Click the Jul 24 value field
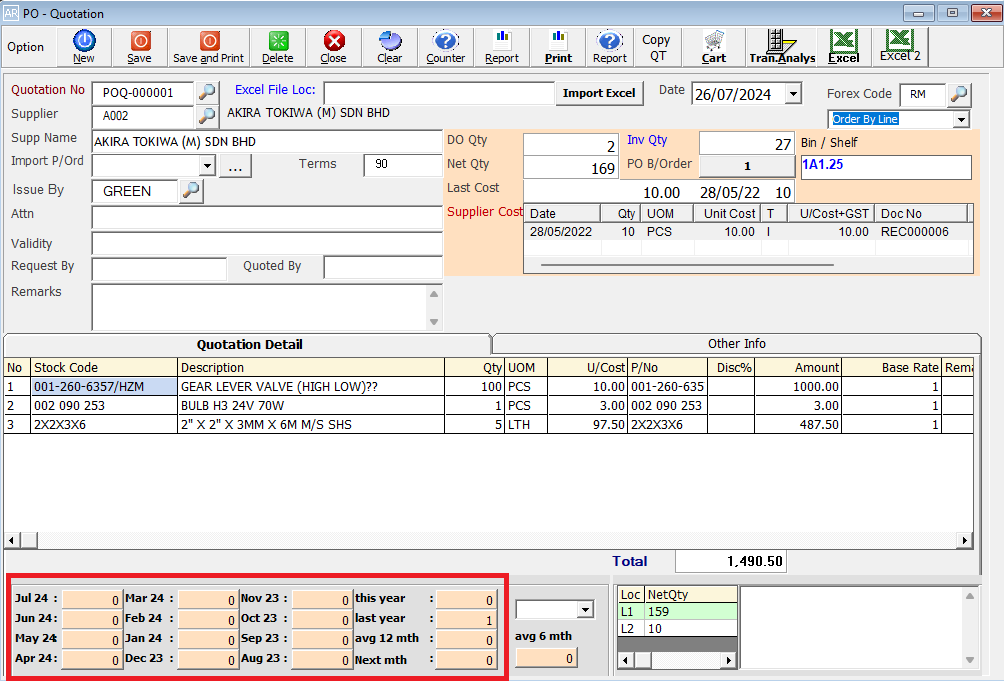1004x681 pixels. (92, 600)
